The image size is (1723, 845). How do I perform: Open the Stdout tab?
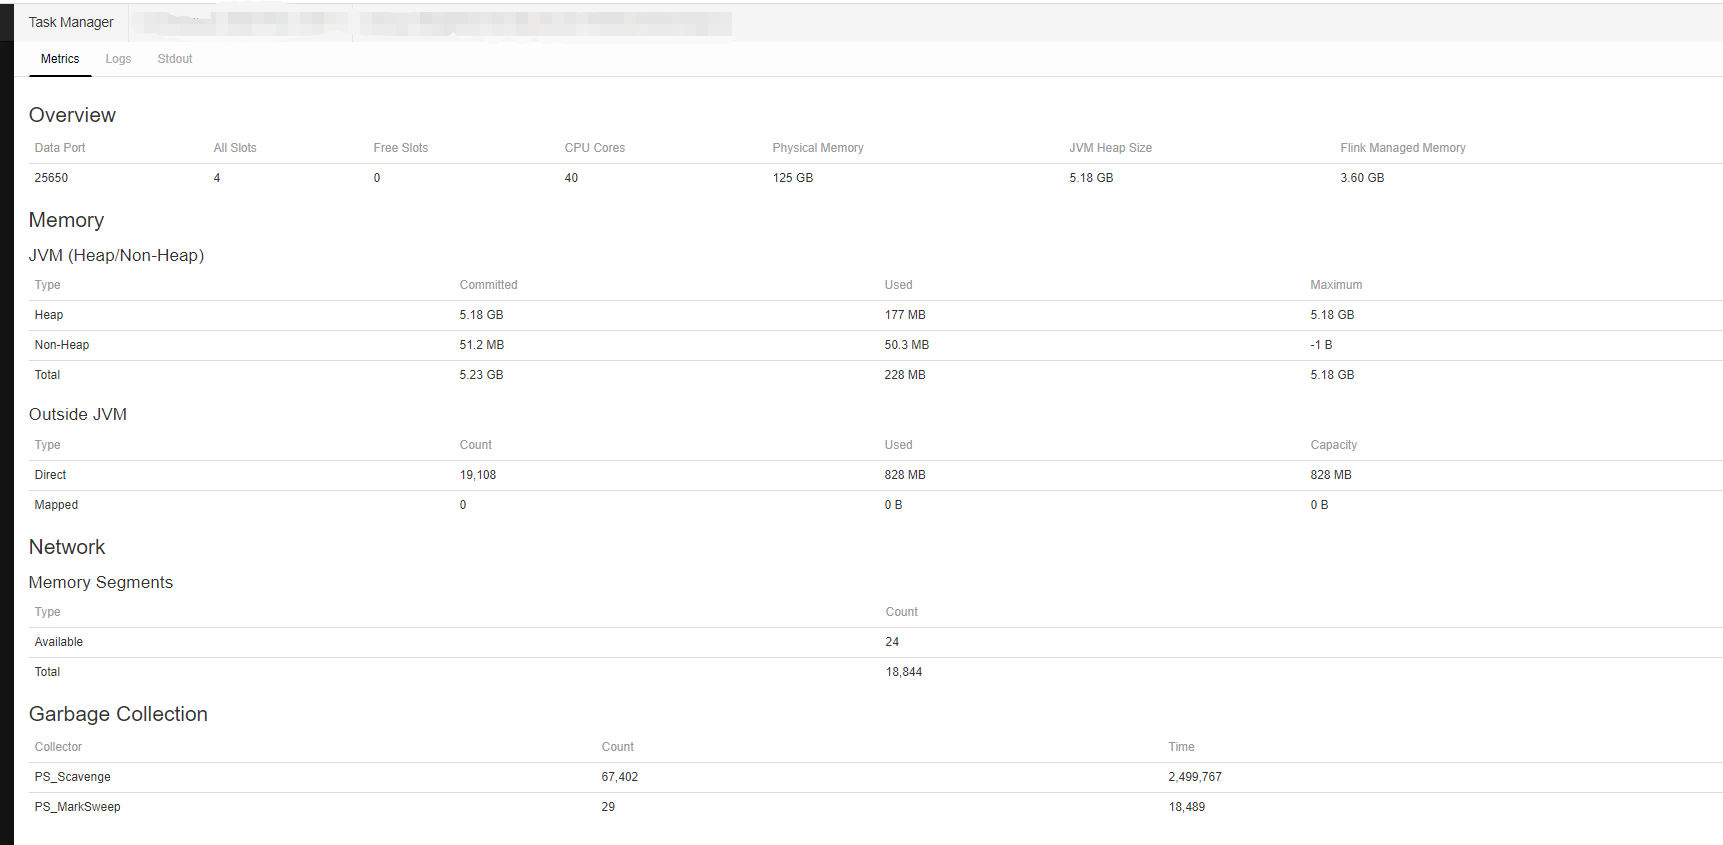pos(175,59)
